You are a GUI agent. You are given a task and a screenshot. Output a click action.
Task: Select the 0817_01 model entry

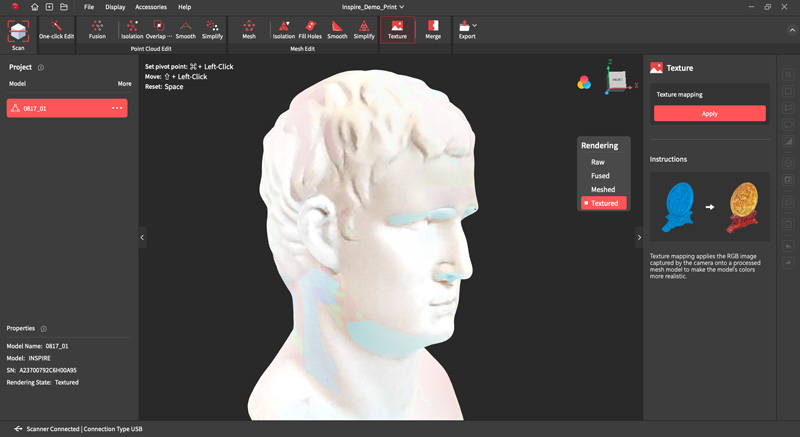(x=67, y=108)
